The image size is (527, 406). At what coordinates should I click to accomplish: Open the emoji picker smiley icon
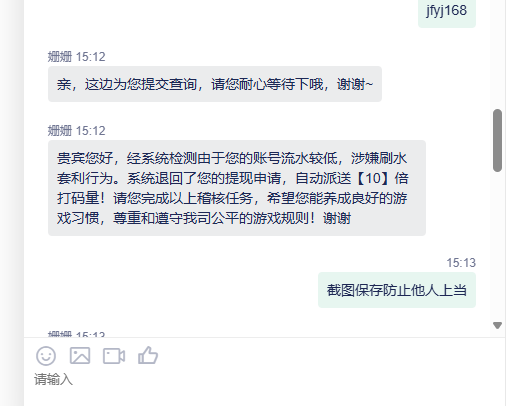coord(46,356)
